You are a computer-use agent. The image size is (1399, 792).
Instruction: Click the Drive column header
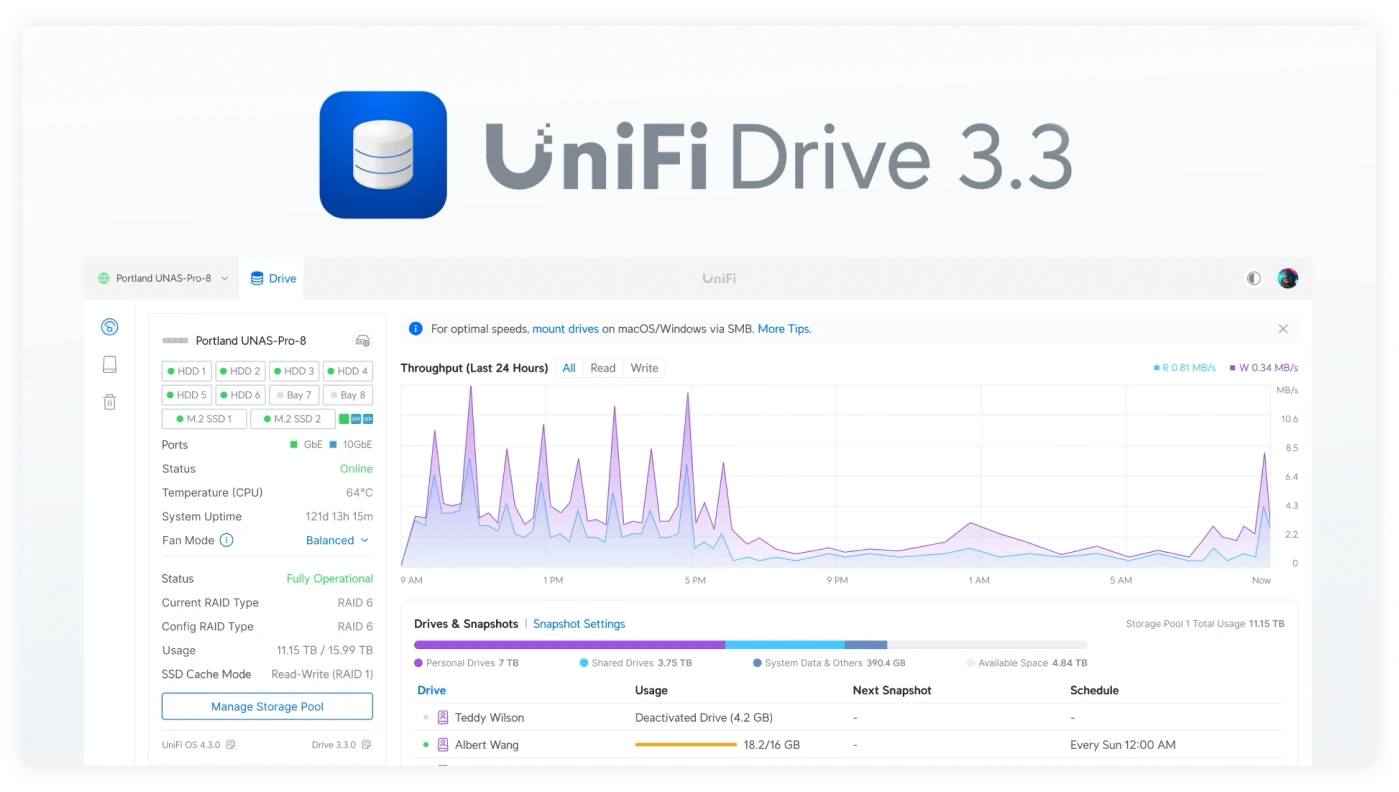pyautogui.click(x=432, y=690)
